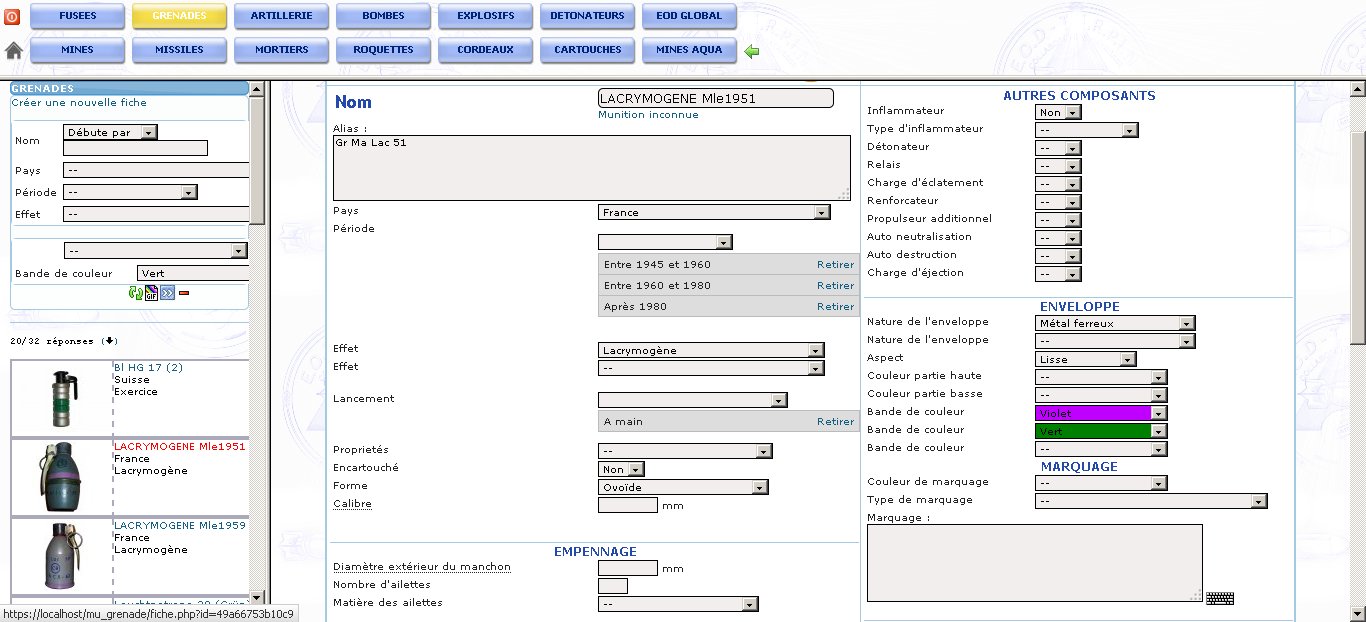Image resolution: width=1366 pixels, height=622 pixels.
Task: Open the GRENADES section
Action: [x=180, y=17]
